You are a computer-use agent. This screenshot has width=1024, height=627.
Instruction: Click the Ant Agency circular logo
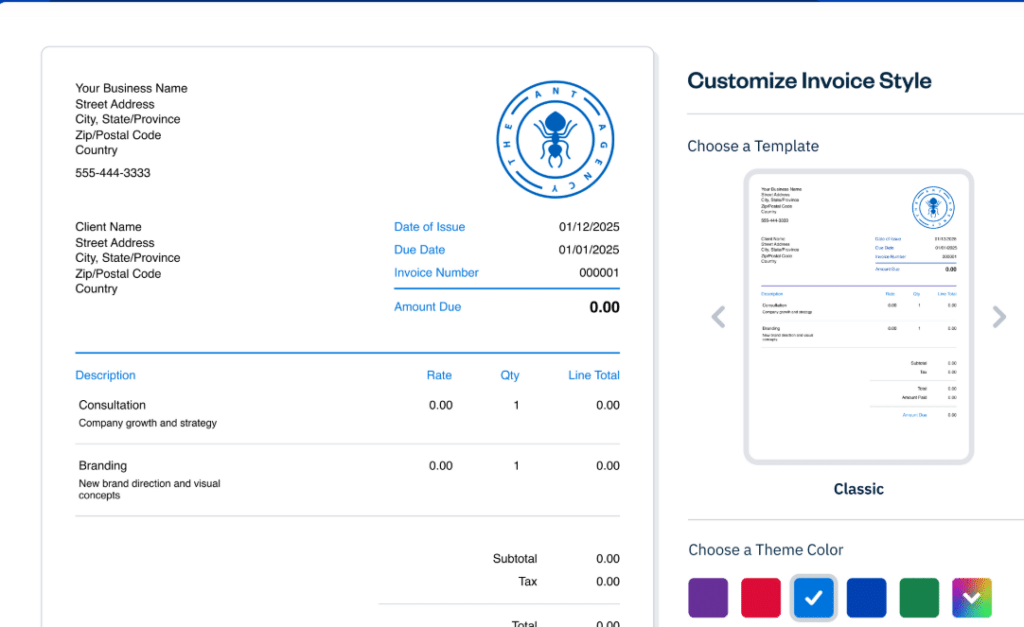556,138
